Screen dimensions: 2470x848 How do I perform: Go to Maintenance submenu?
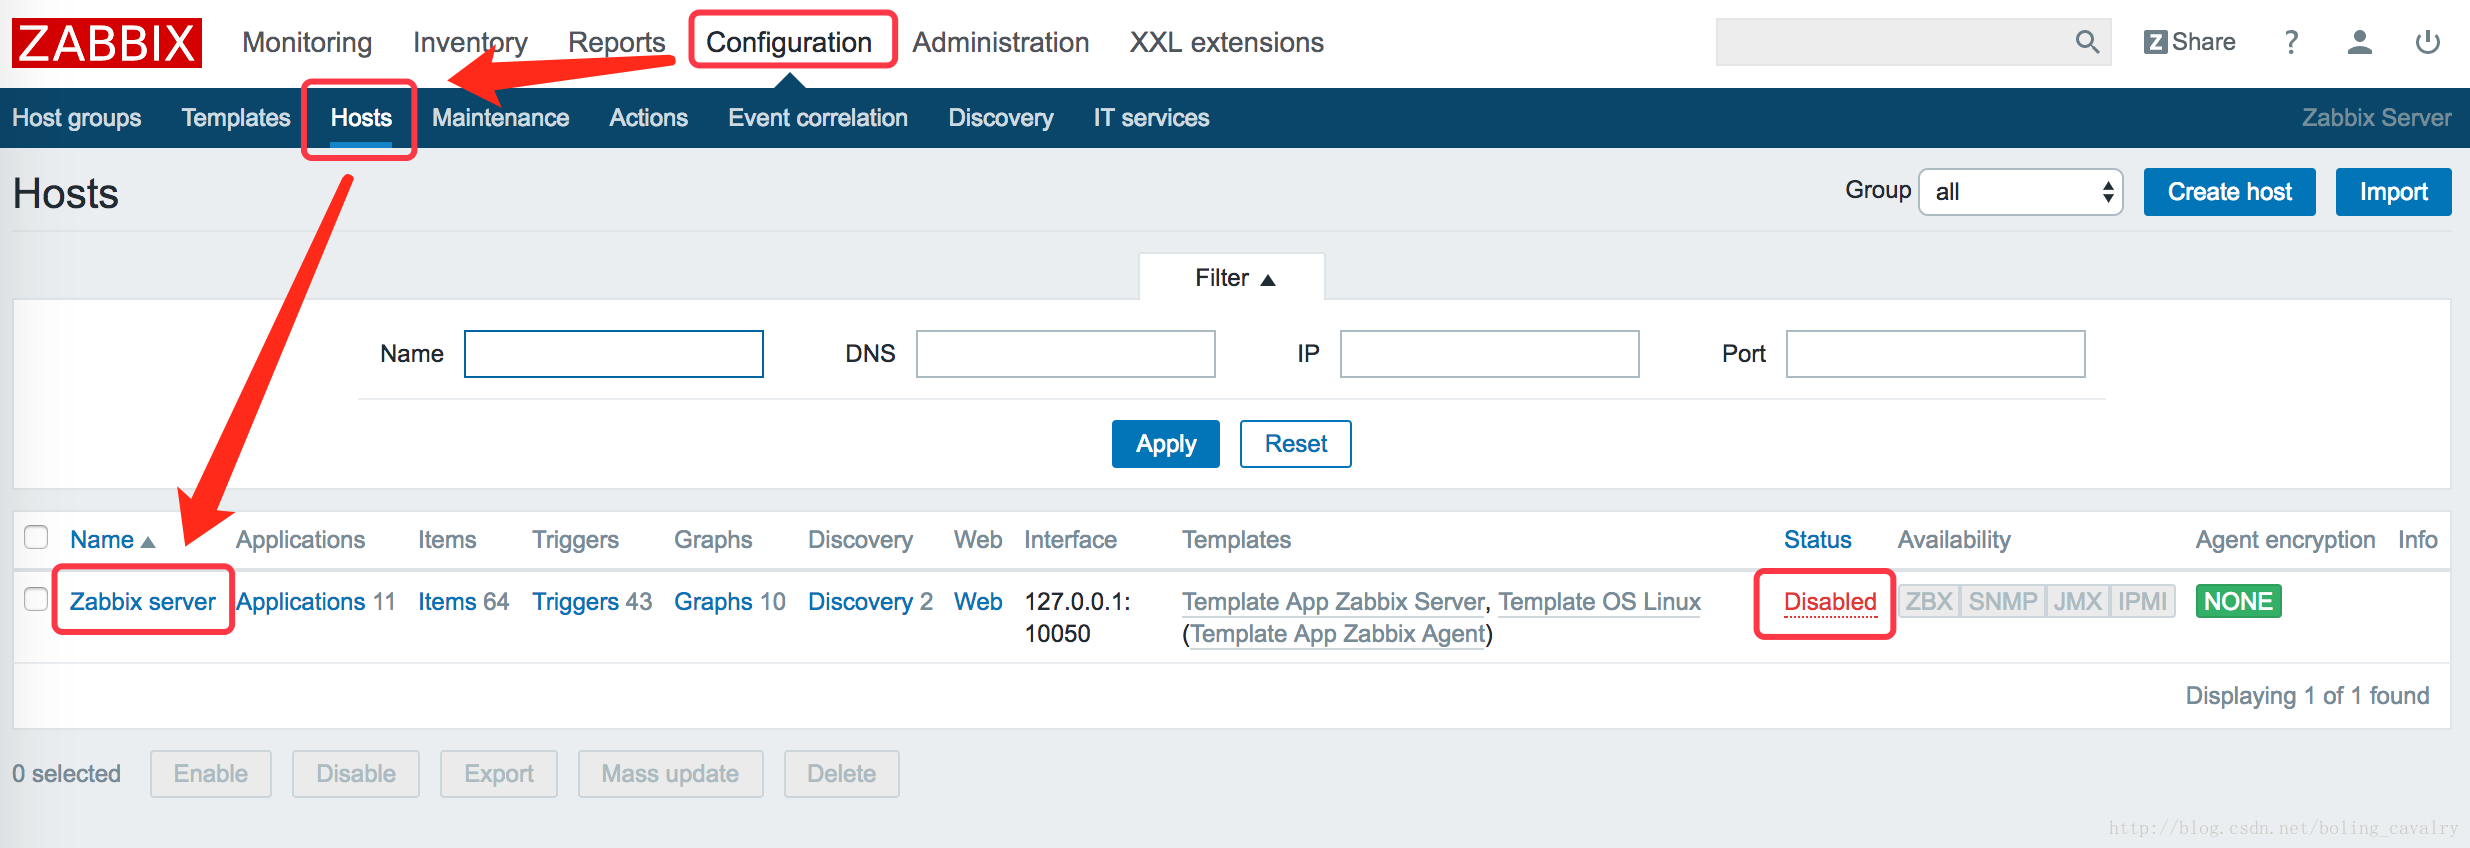point(500,118)
